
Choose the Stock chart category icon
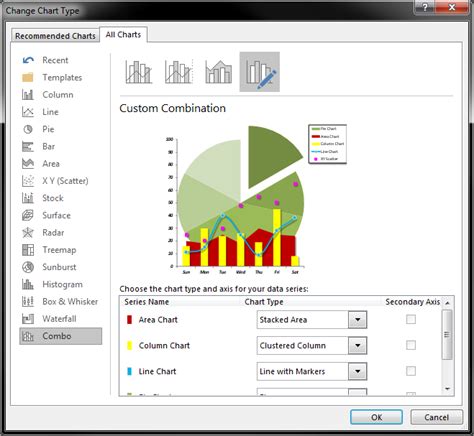[28, 198]
